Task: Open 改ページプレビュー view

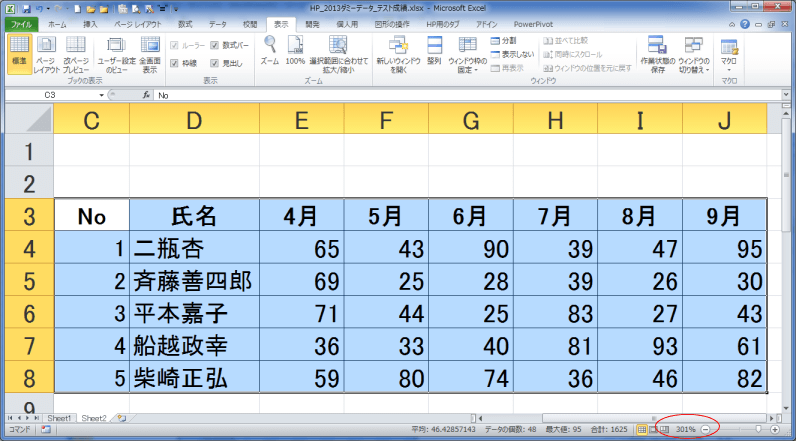Action: pos(76,53)
